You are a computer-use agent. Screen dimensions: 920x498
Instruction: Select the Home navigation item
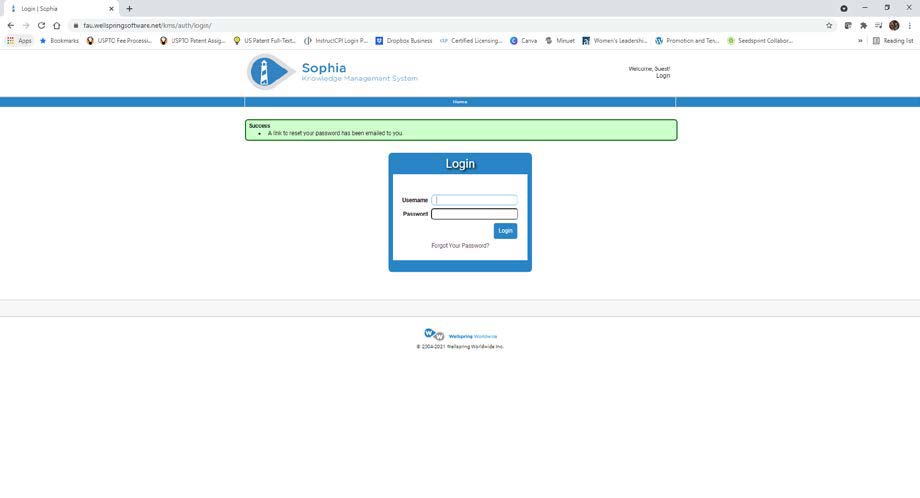tap(460, 102)
